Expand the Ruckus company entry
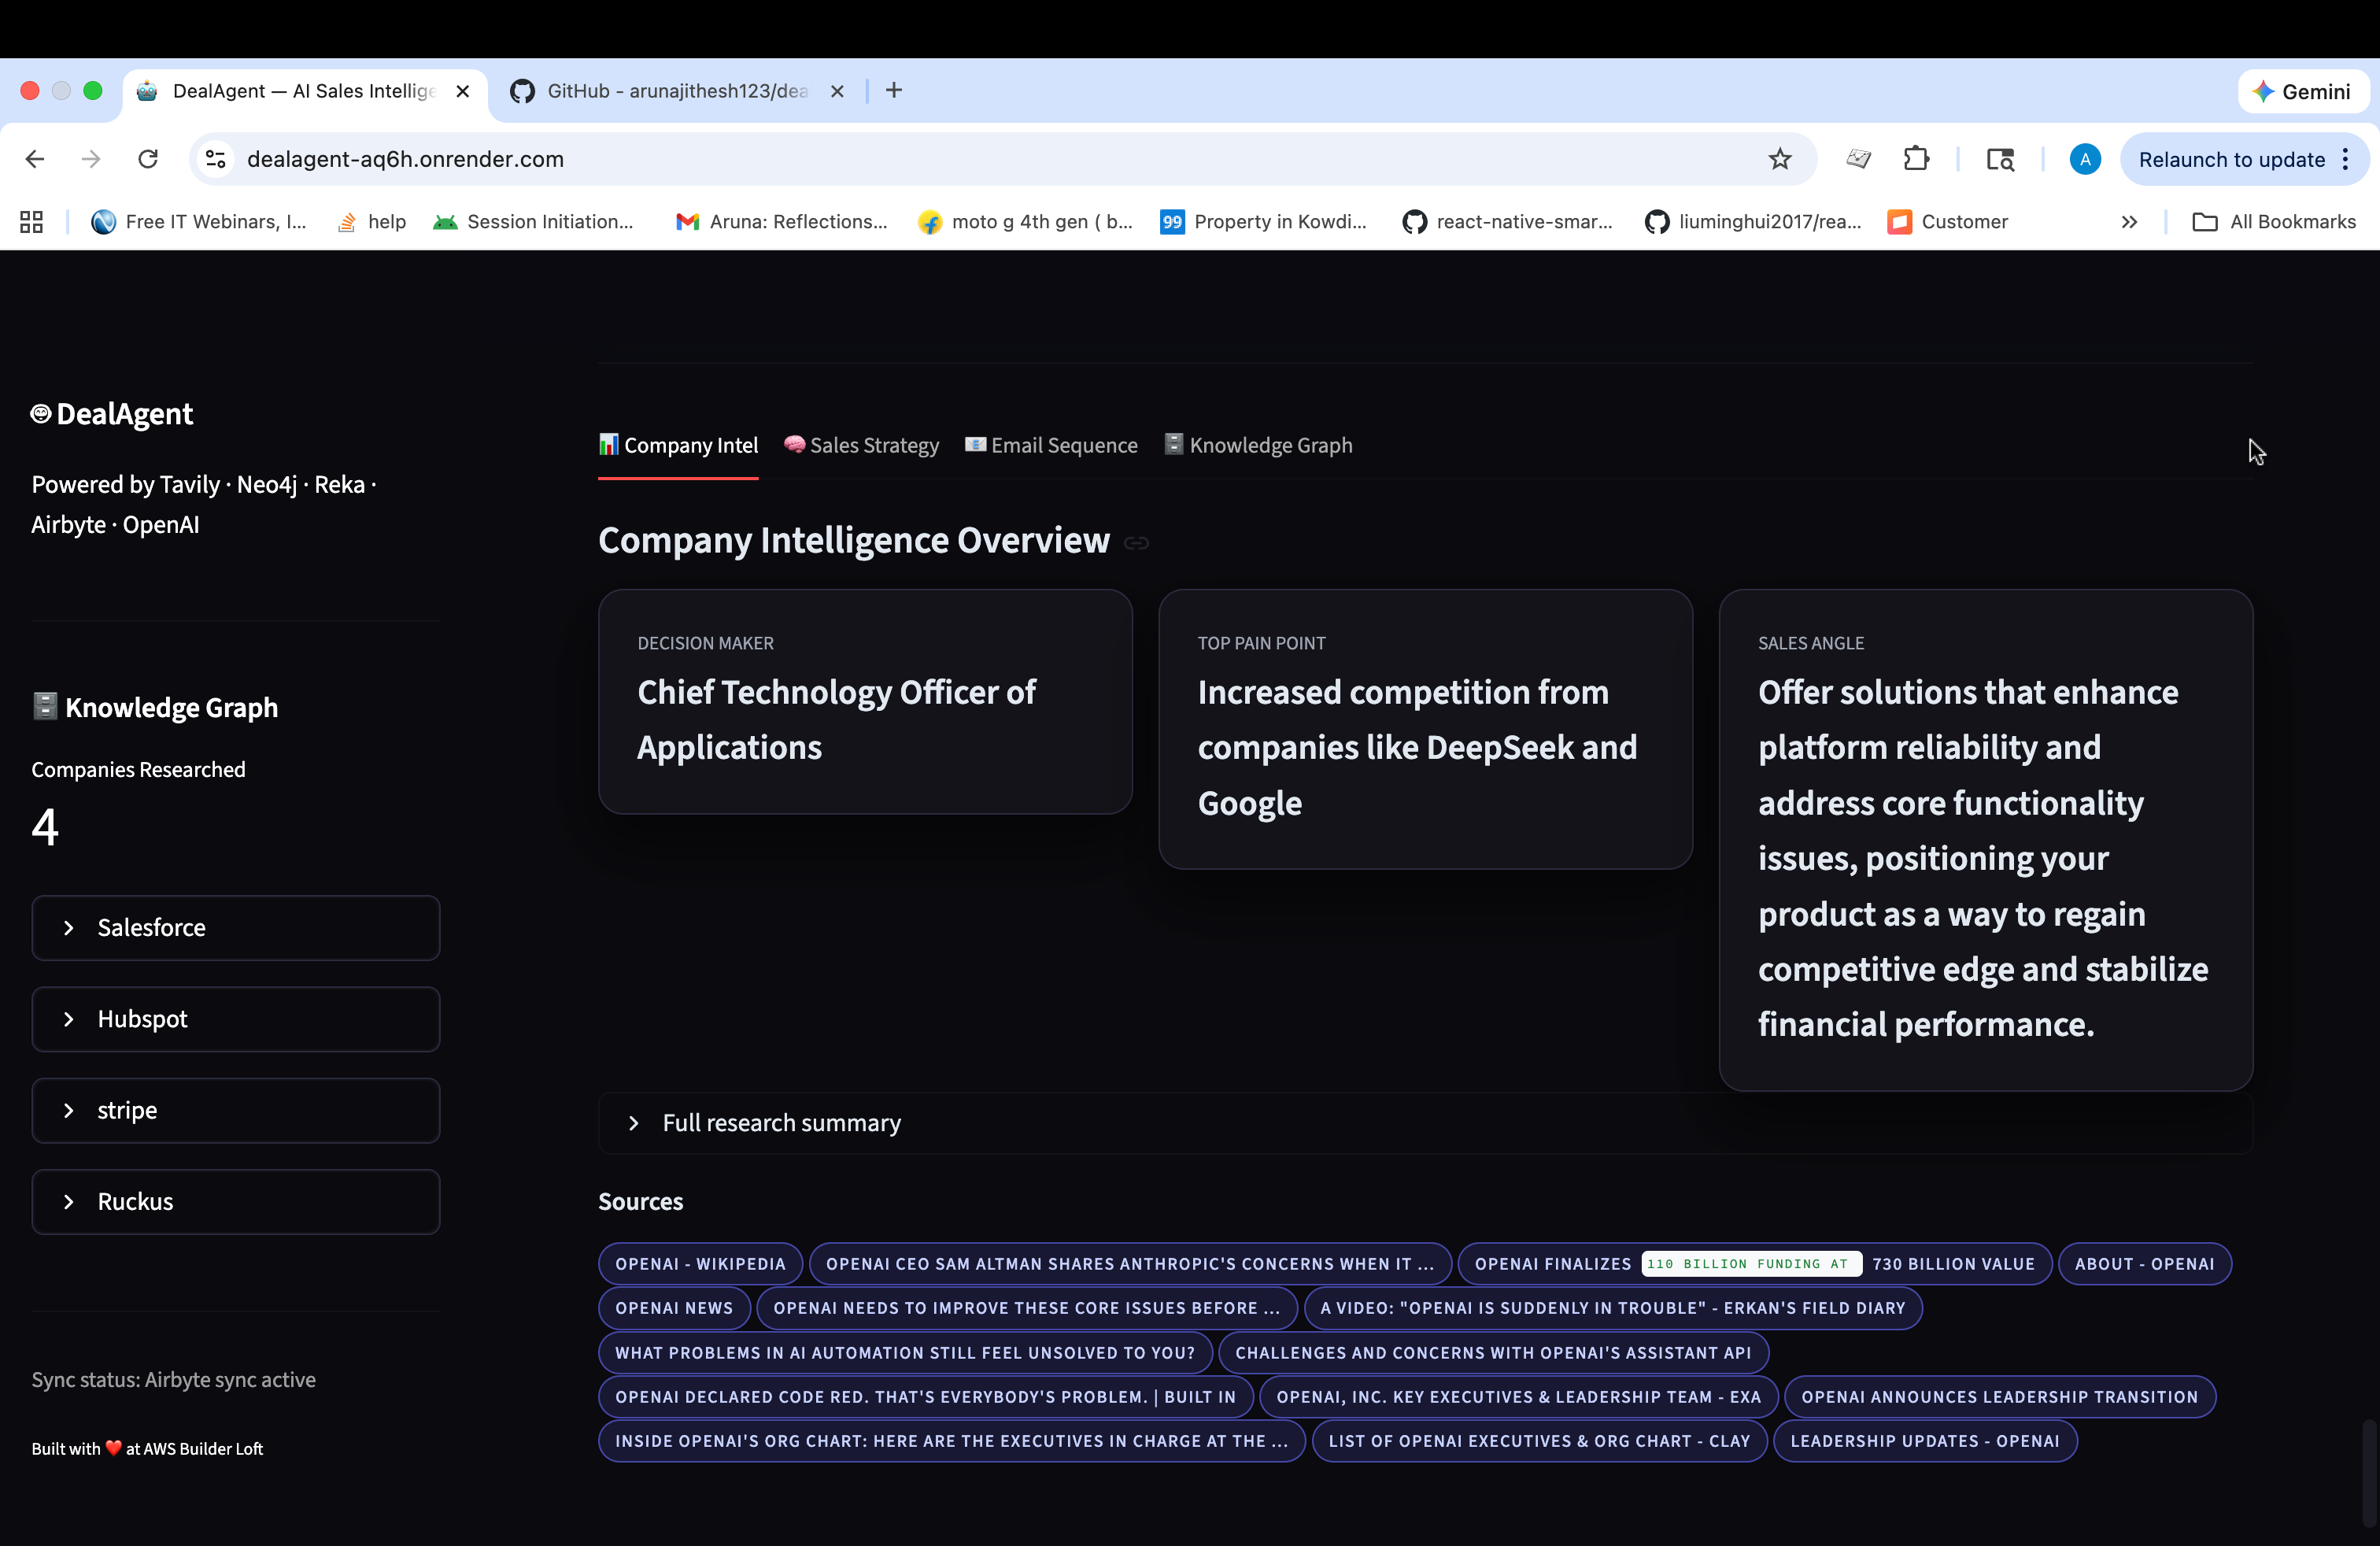2380x1546 pixels. [x=235, y=1201]
